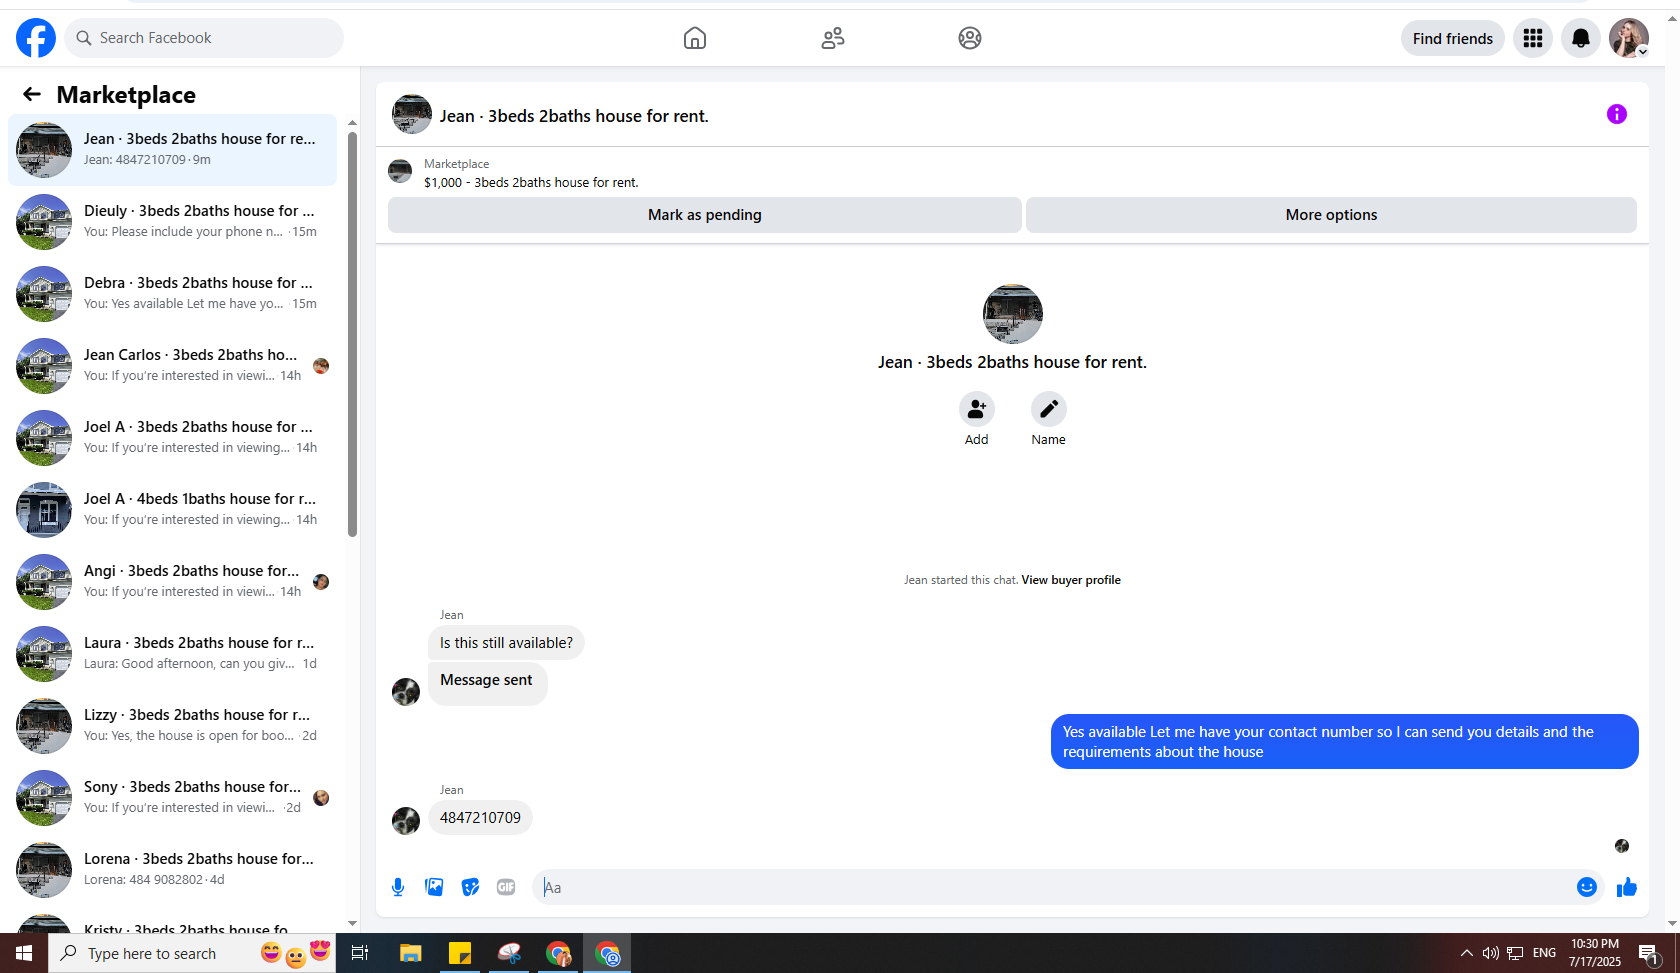Screen dimensions: 1680x973
Task: Open the account profile picture menu
Action: [1629, 38]
